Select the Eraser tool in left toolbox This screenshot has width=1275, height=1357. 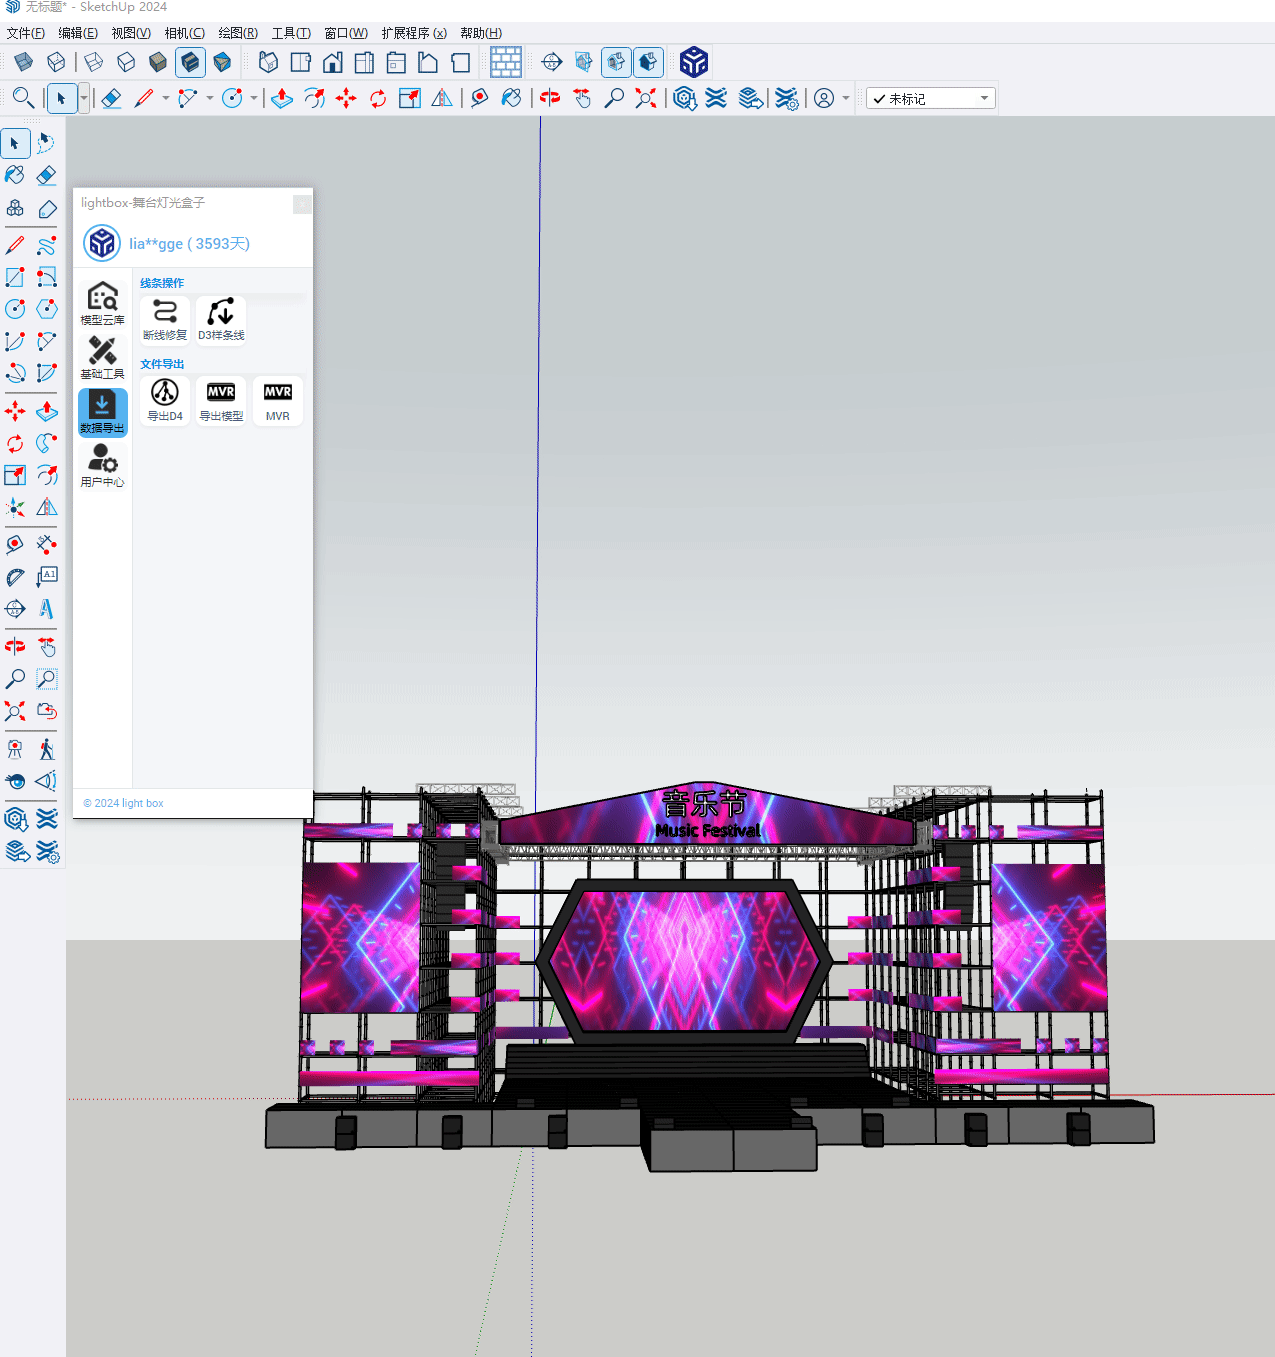click(x=46, y=176)
